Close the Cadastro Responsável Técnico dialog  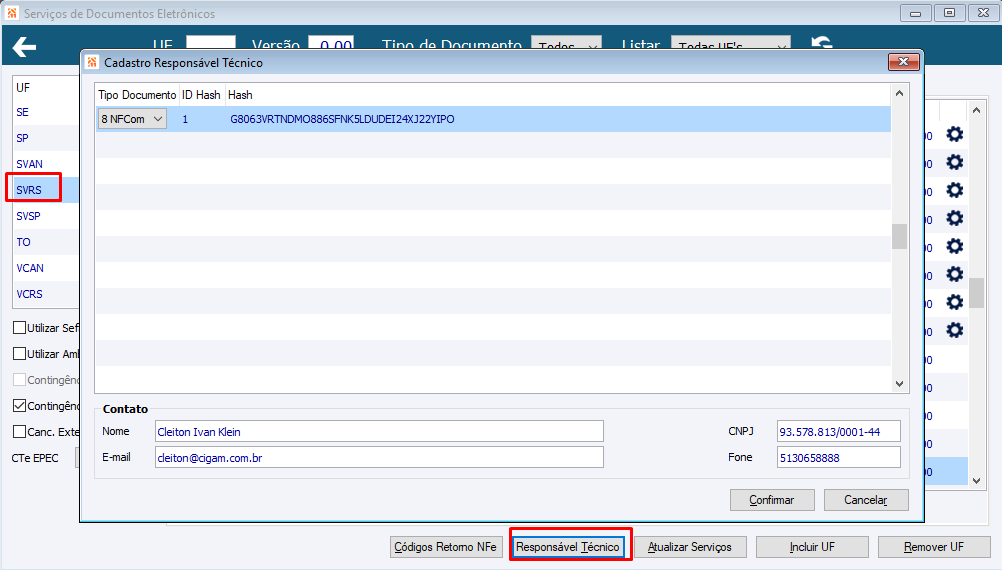[904, 62]
